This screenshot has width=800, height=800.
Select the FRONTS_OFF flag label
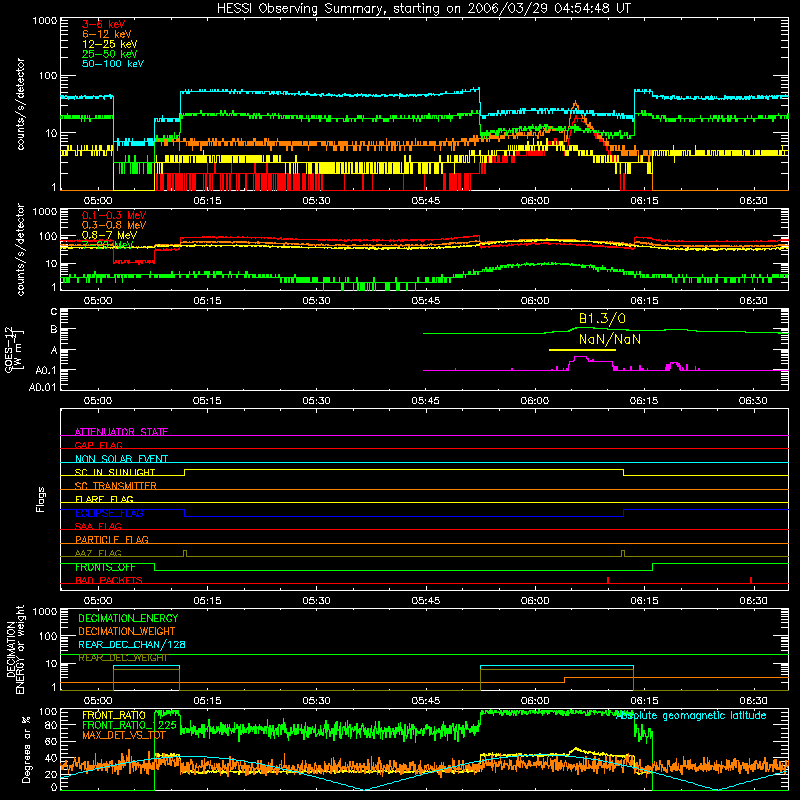click(x=105, y=567)
